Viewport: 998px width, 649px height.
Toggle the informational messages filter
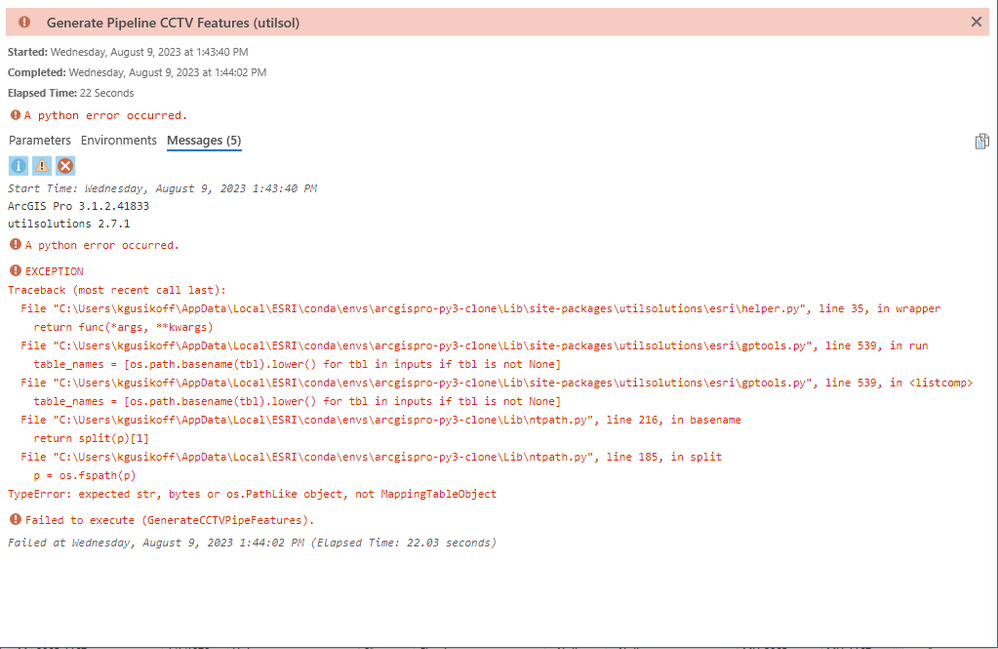(19, 166)
